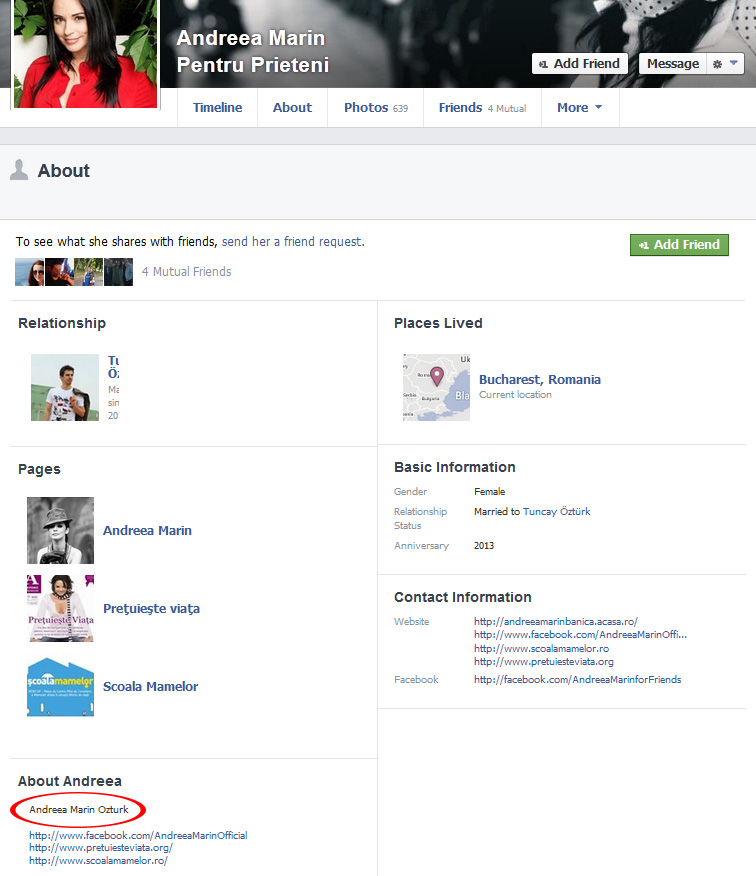Expand the More tab dropdown
The width and height of the screenshot is (756, 876).
(x=580, y=108)
